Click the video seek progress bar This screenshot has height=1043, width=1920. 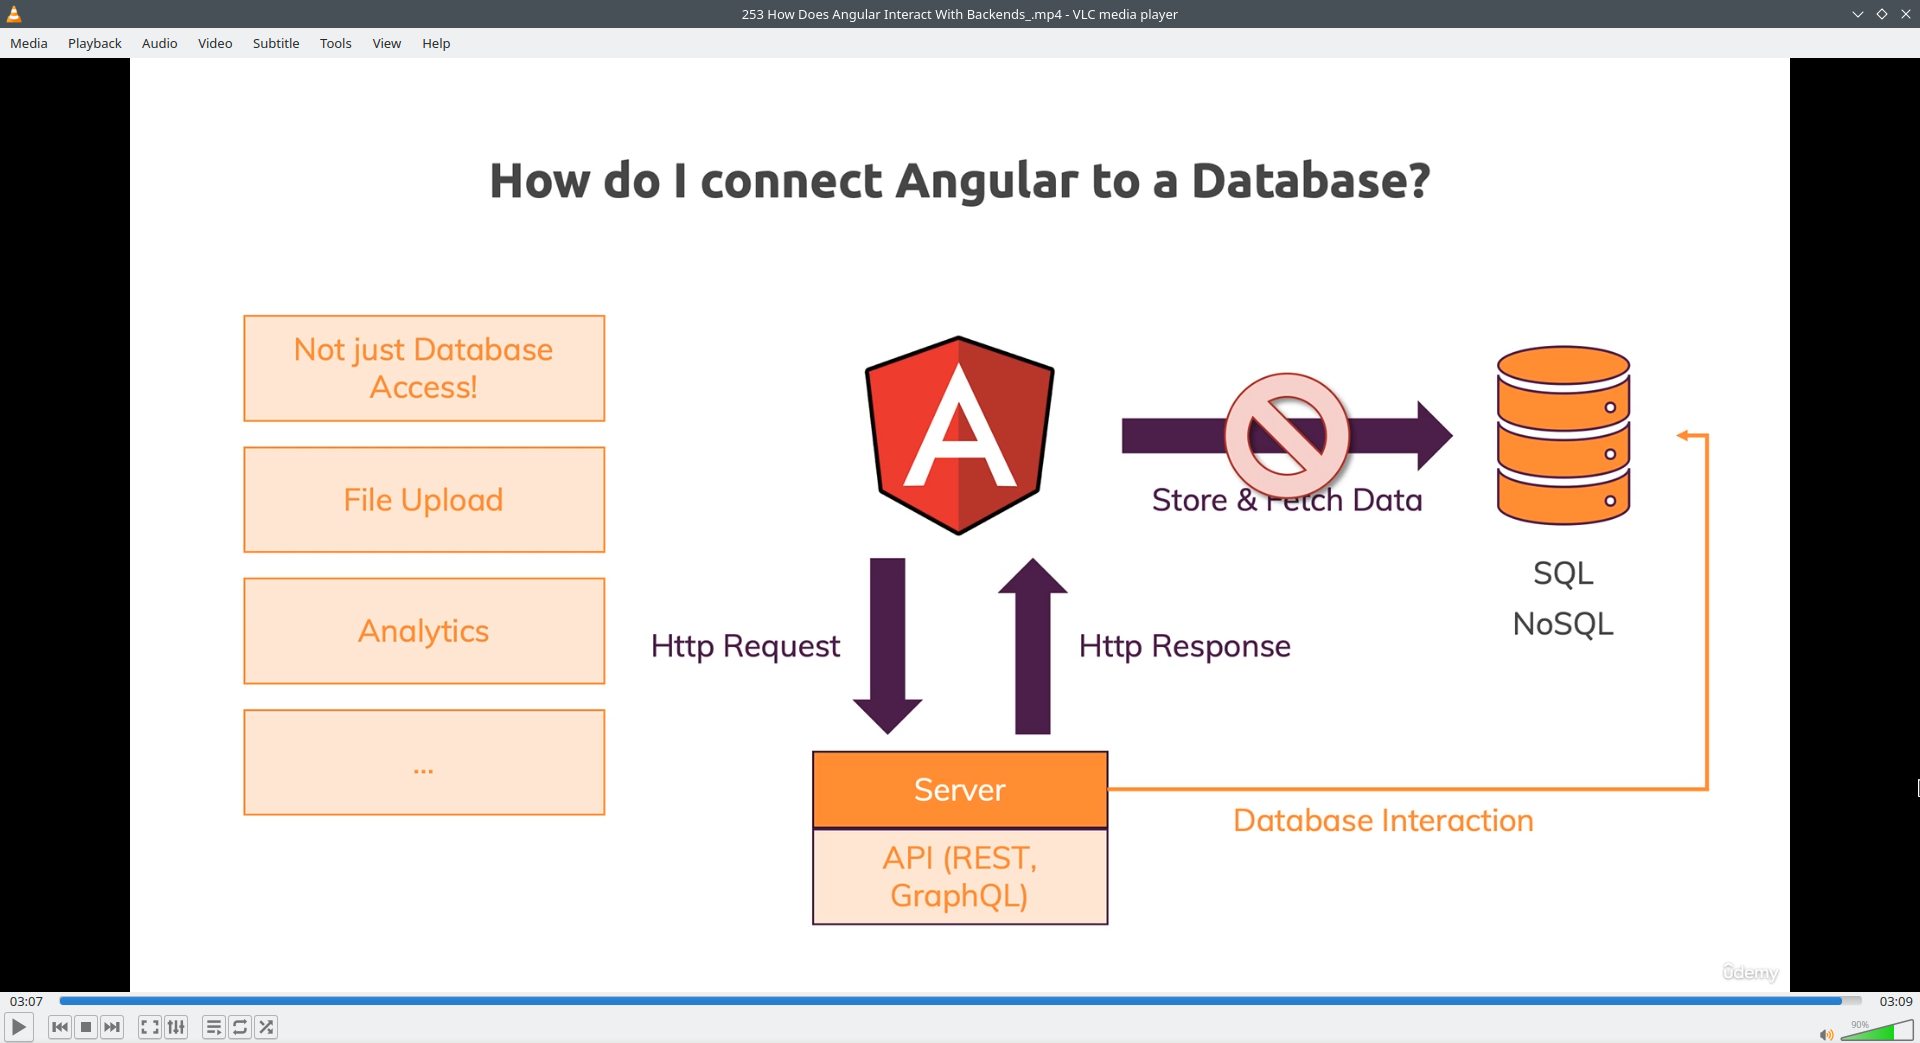click(x=960, y=1000)
